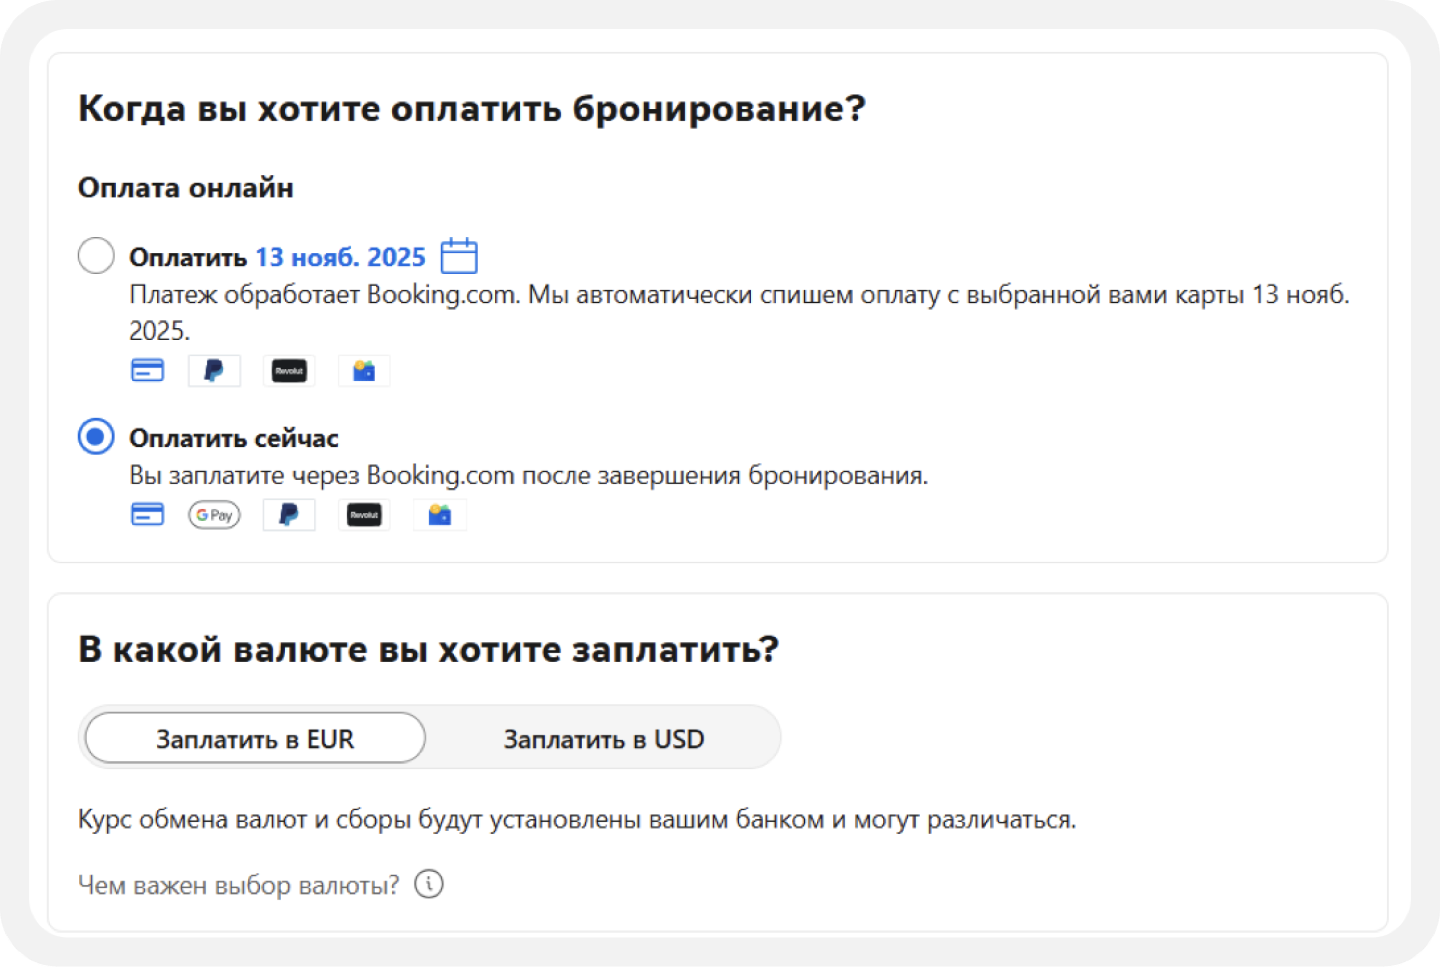Click the info icon beside currency question
The width and height of the screenshot is (1440, 967).
click(x=429, y=884)
